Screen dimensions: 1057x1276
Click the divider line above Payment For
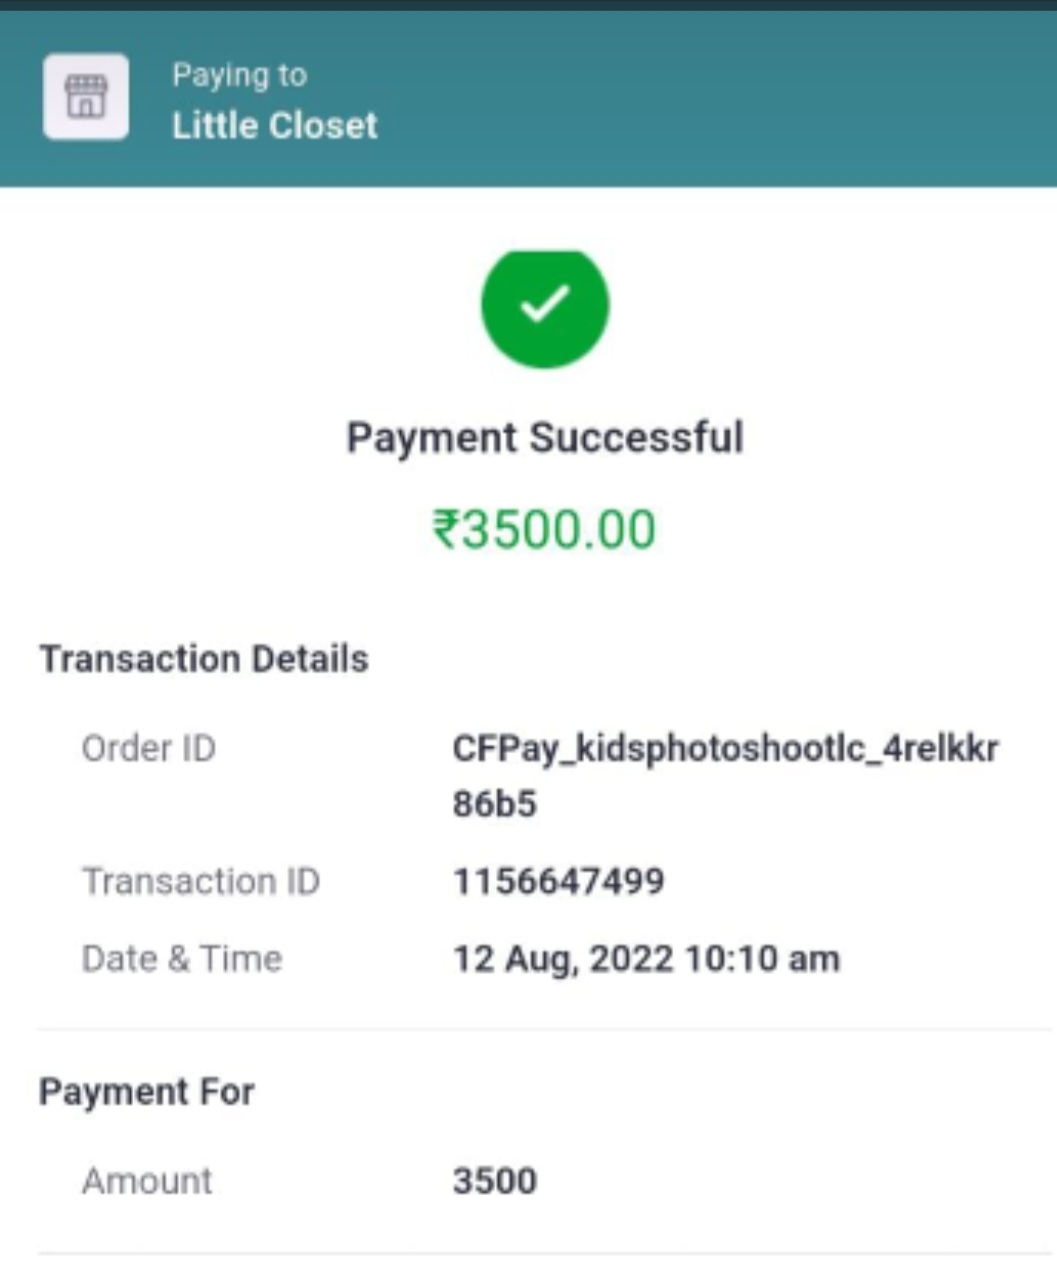(x=545, y=1029)
